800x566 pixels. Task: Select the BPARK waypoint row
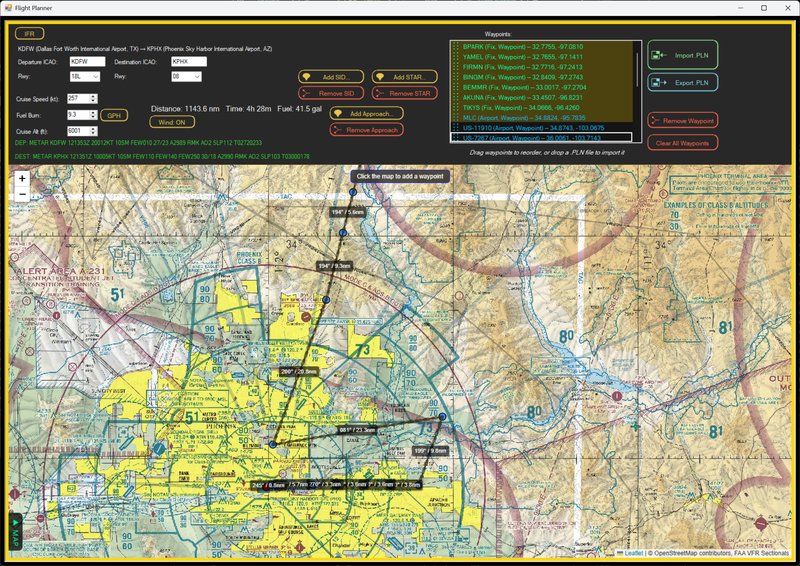click(542, 46)
